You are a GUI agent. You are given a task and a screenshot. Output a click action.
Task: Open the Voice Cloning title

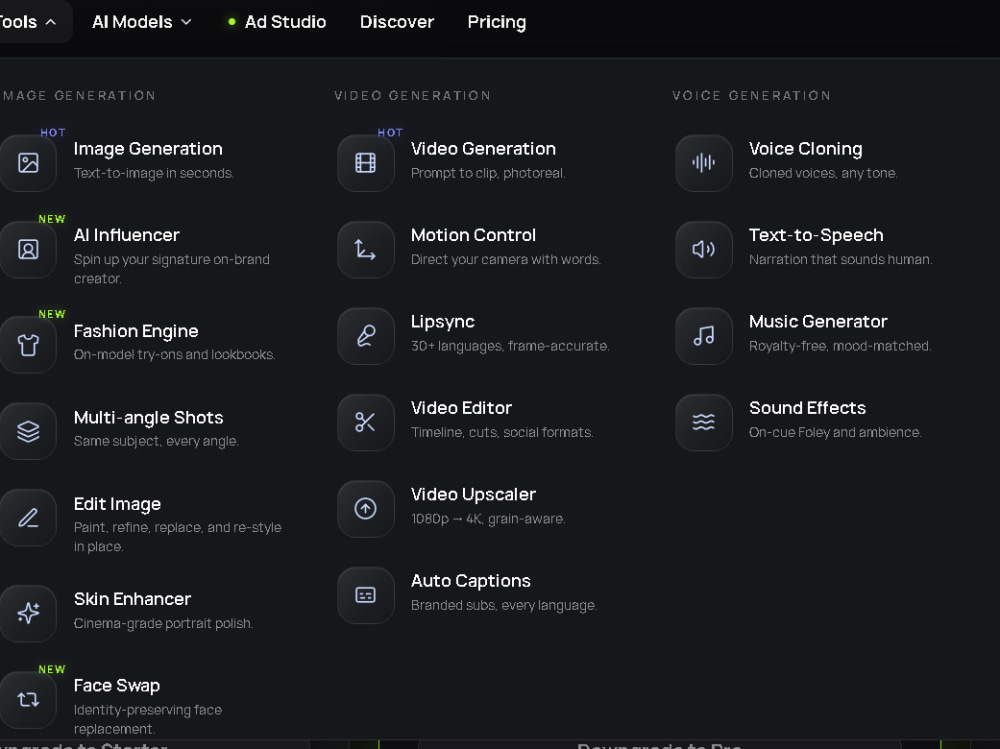(x=805, y=149)
